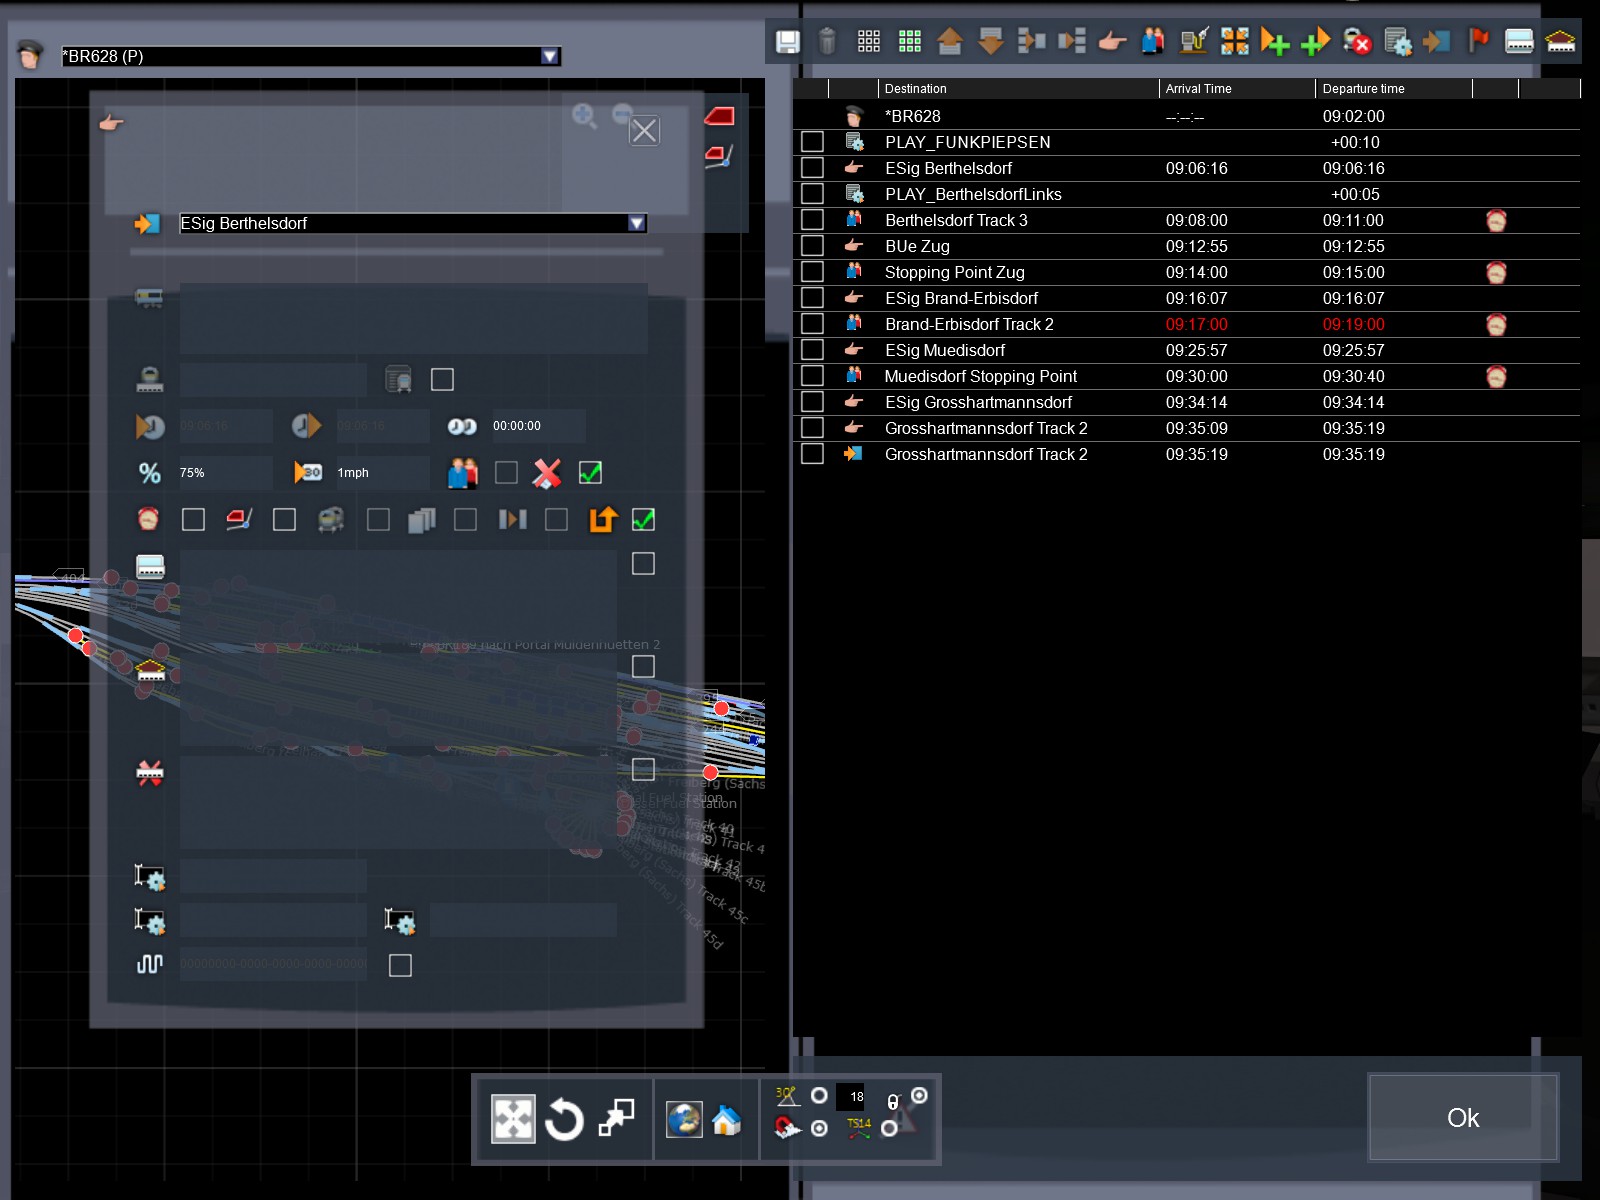Tick the checkbox for the PLAY_FUNKPIEPSEN row
Screen dimensions: 1600x1200
coord(812,142)
